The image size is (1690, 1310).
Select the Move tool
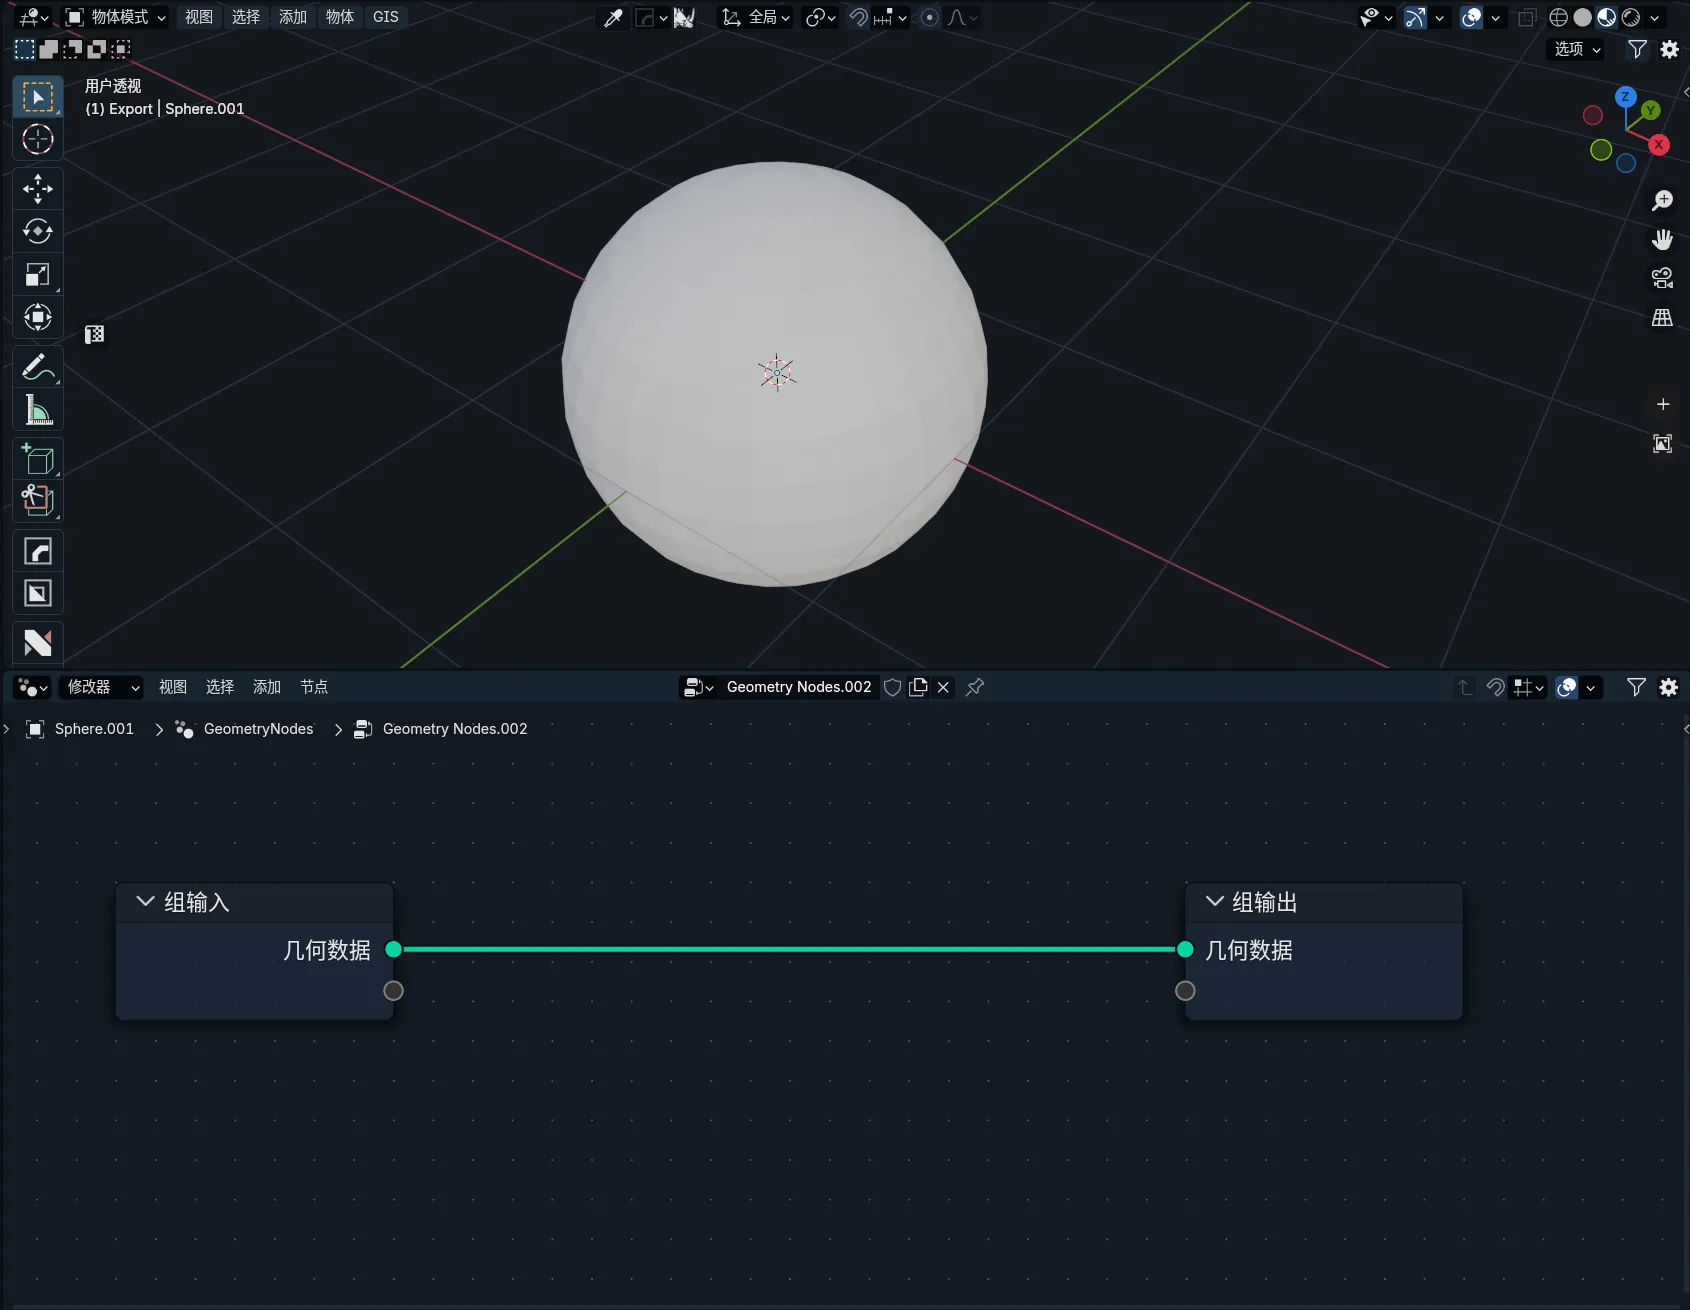point(38,189)
